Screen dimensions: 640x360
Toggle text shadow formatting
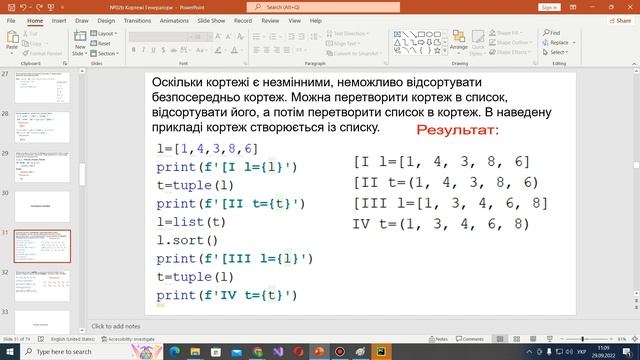click(x=163, y=50)
